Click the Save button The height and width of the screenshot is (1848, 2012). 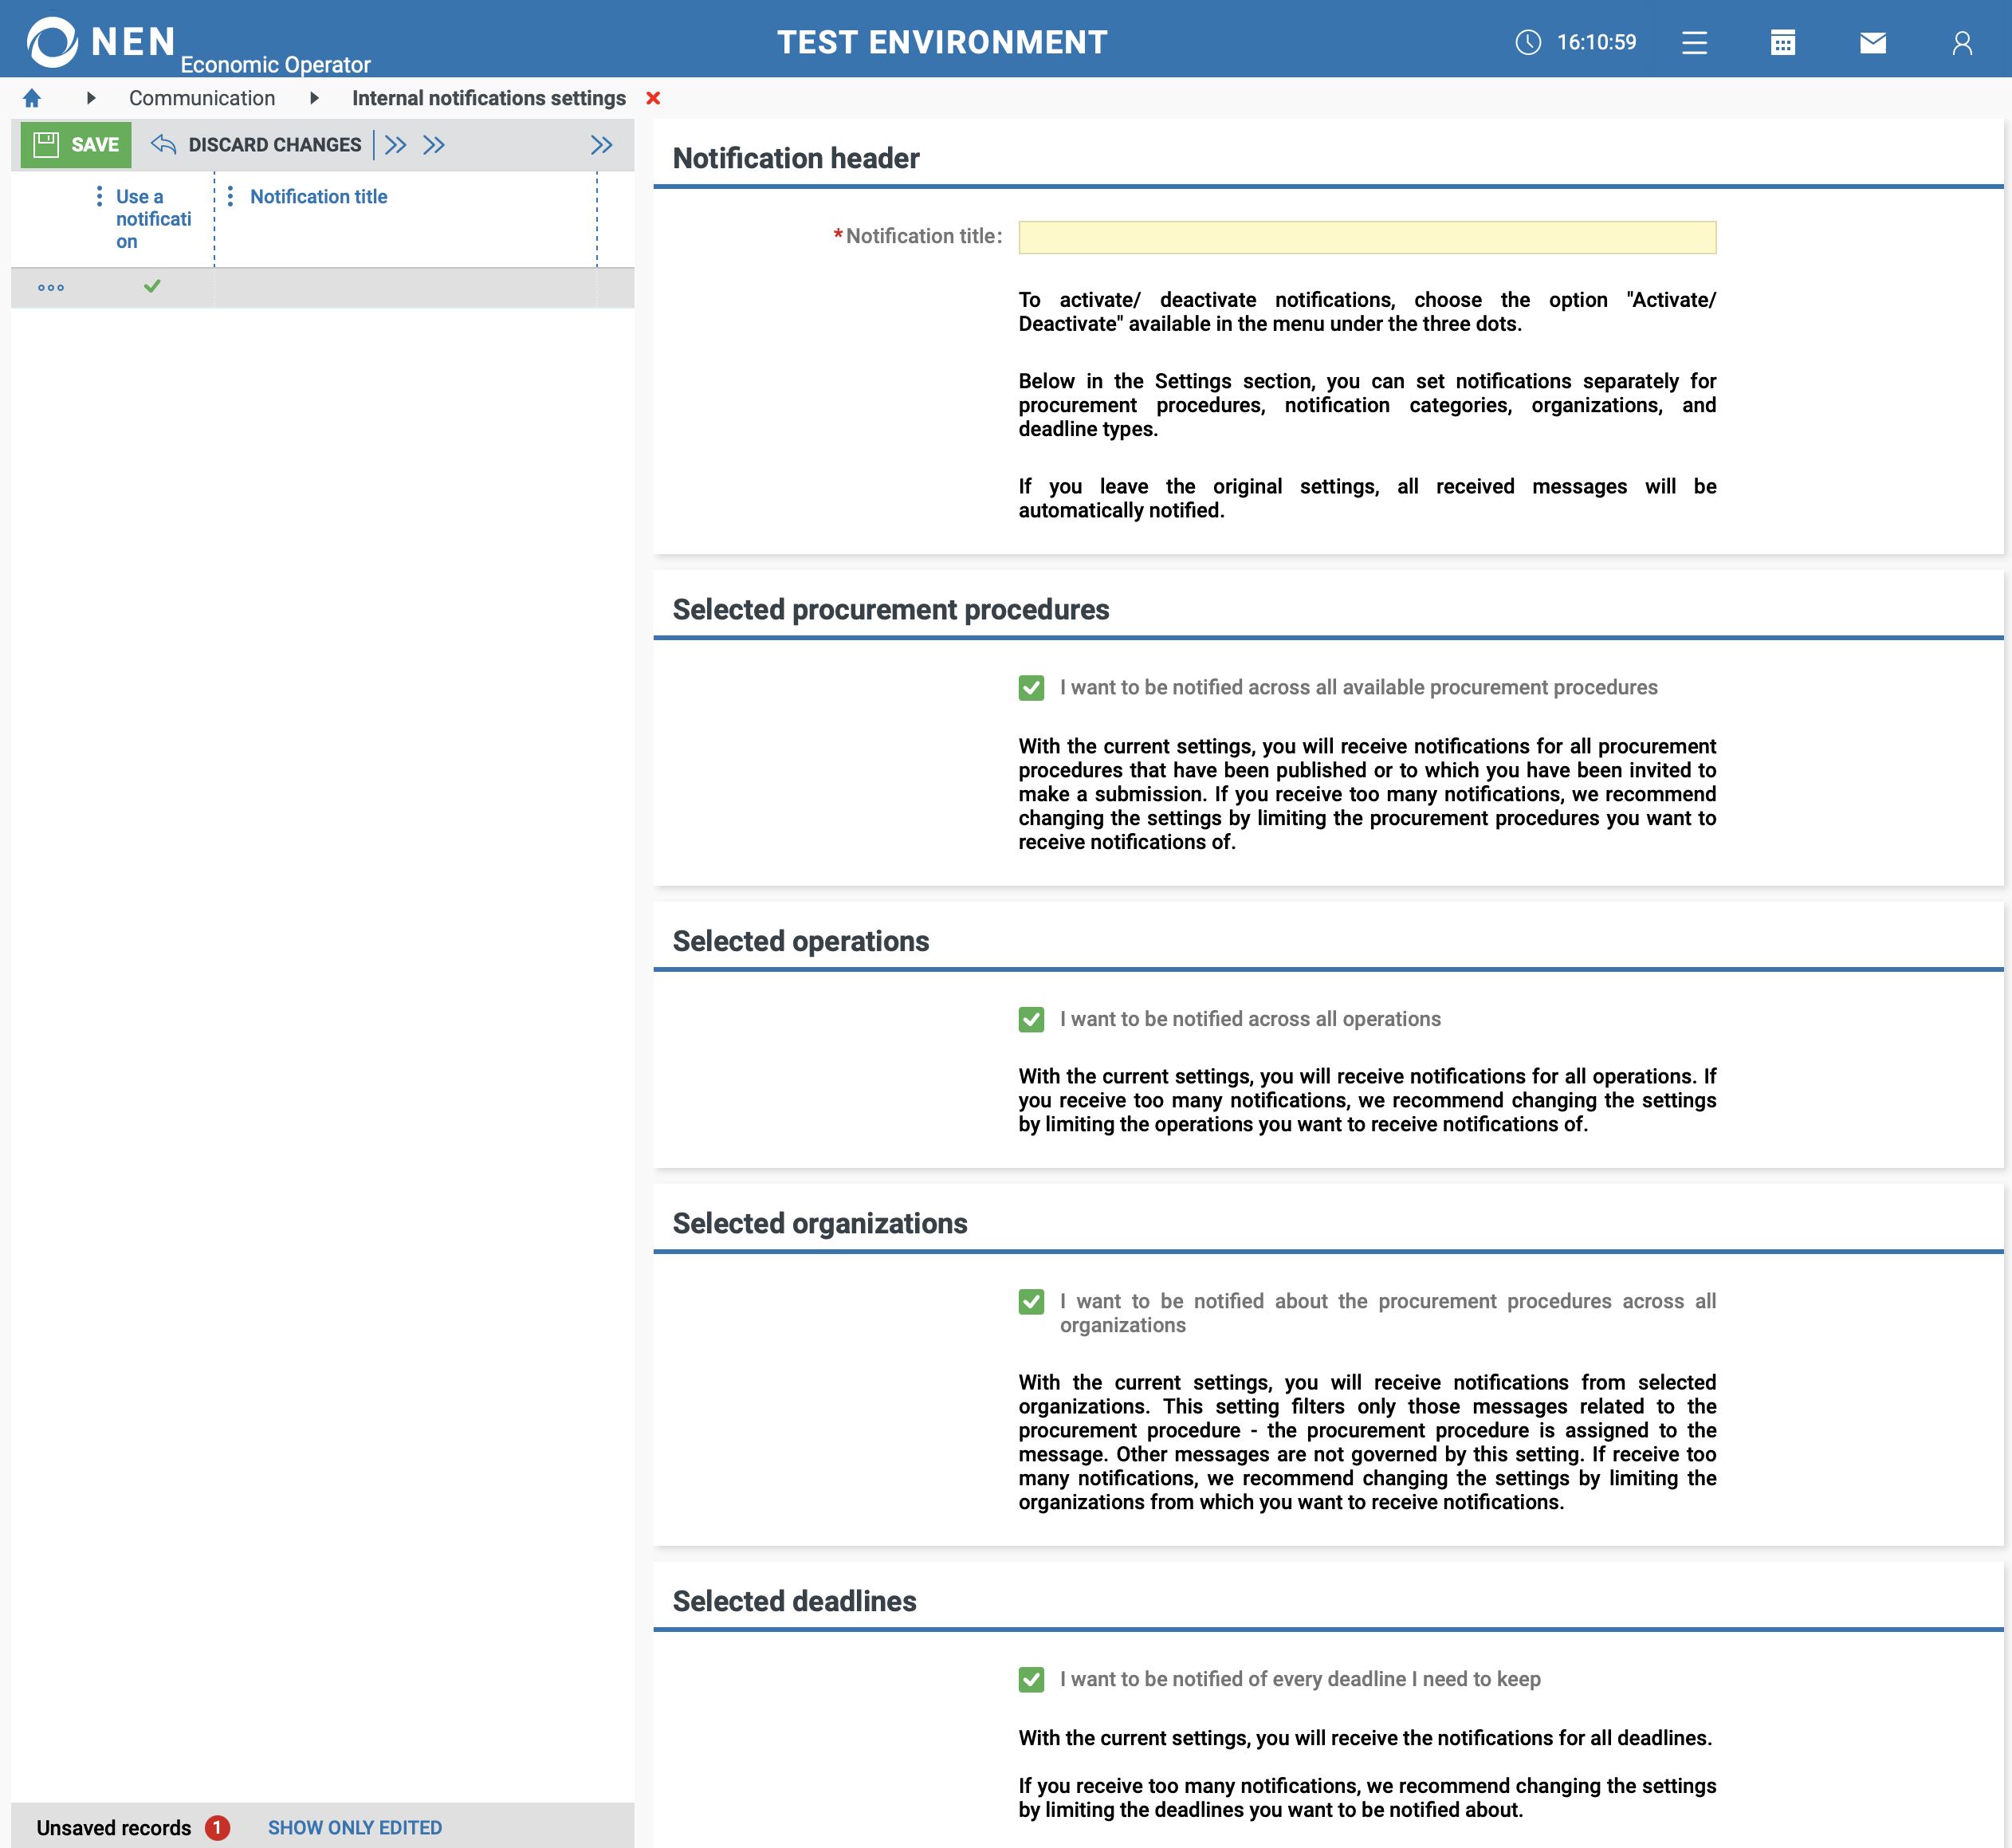pos(76,145)
